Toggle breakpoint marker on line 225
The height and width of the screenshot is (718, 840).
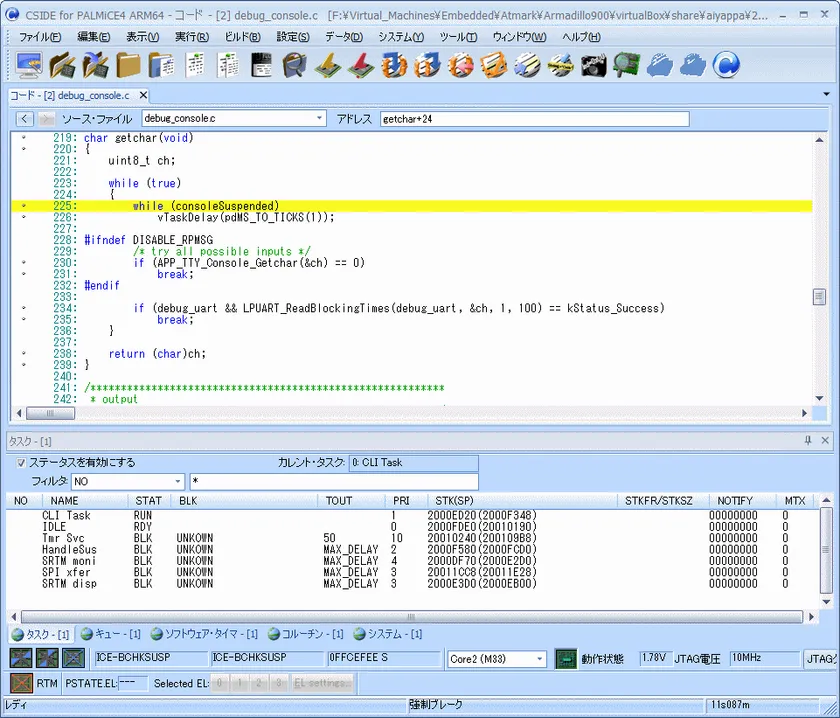tap(24, 205)
